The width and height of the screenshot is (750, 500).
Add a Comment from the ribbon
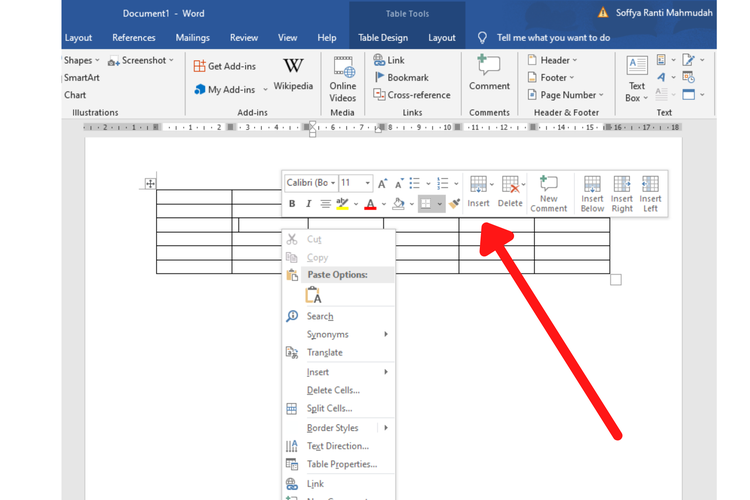pos(489,73)
